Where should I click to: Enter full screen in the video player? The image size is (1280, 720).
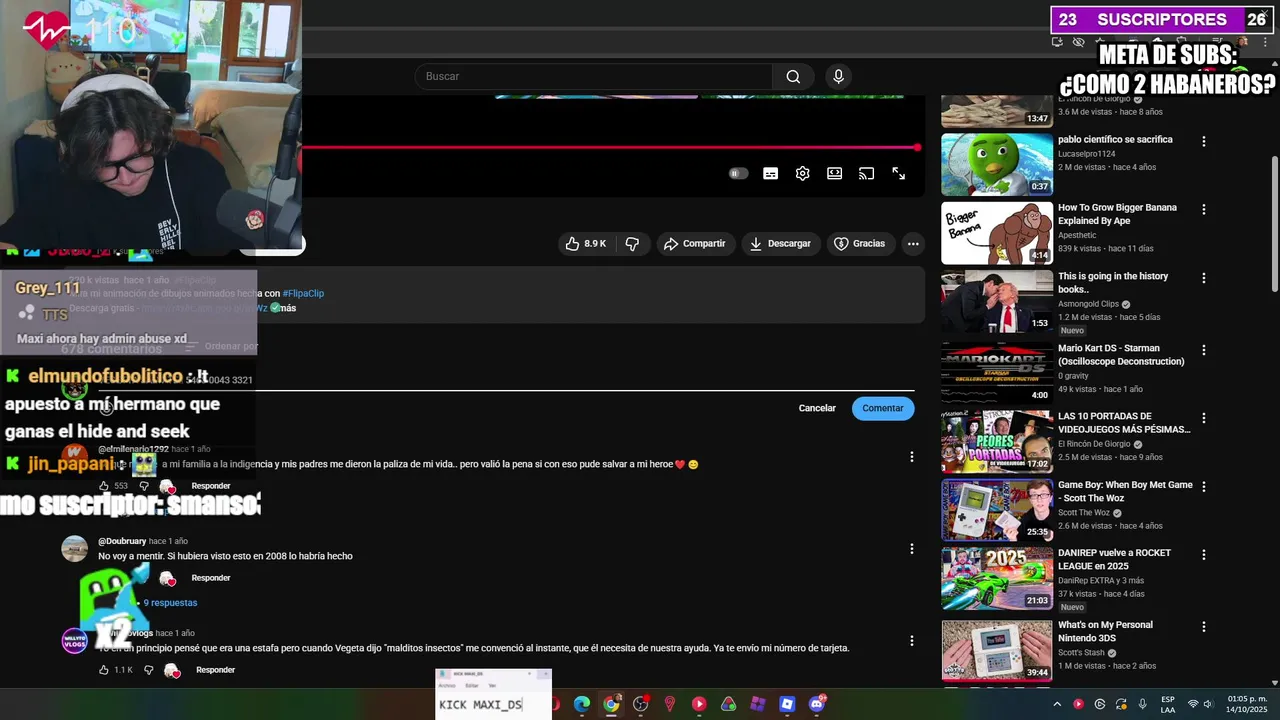pos(898,174)
